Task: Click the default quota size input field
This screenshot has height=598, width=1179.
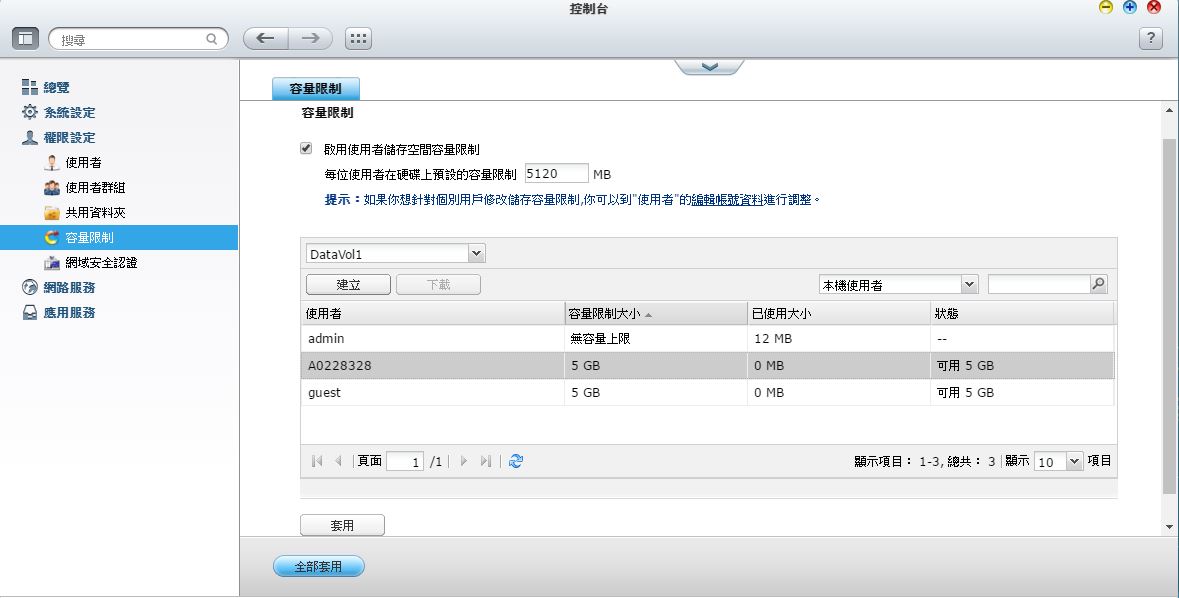Action: click(x=555, y=174)
